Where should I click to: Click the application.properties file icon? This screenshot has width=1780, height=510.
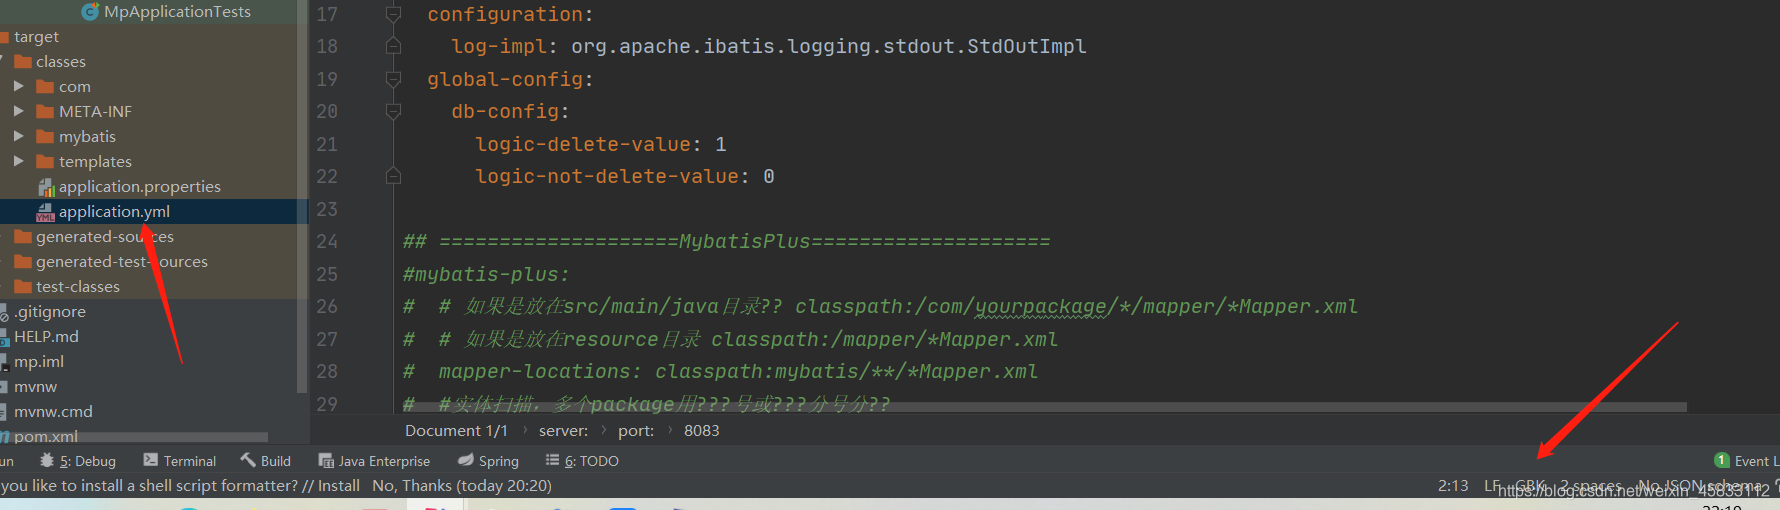pos(45,187)
